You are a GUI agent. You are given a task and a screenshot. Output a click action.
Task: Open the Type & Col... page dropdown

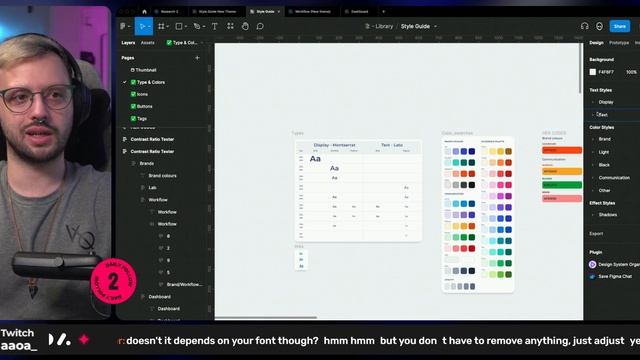pyautogui.click(x=185, y=42)
